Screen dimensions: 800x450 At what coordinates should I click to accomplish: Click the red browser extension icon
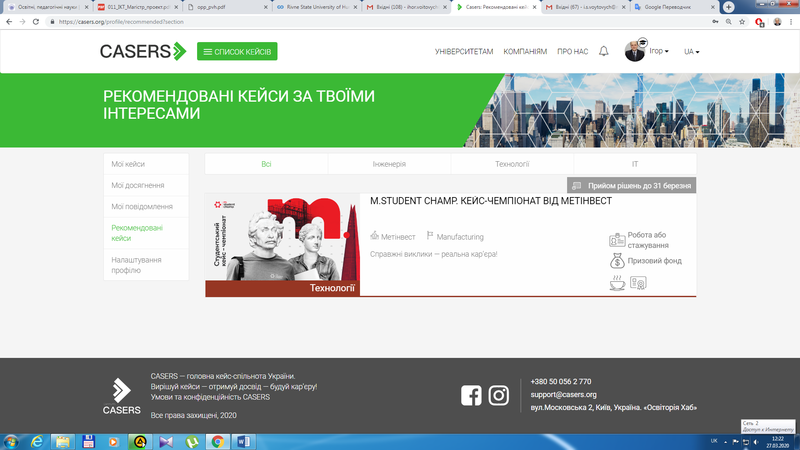point(760,22)
